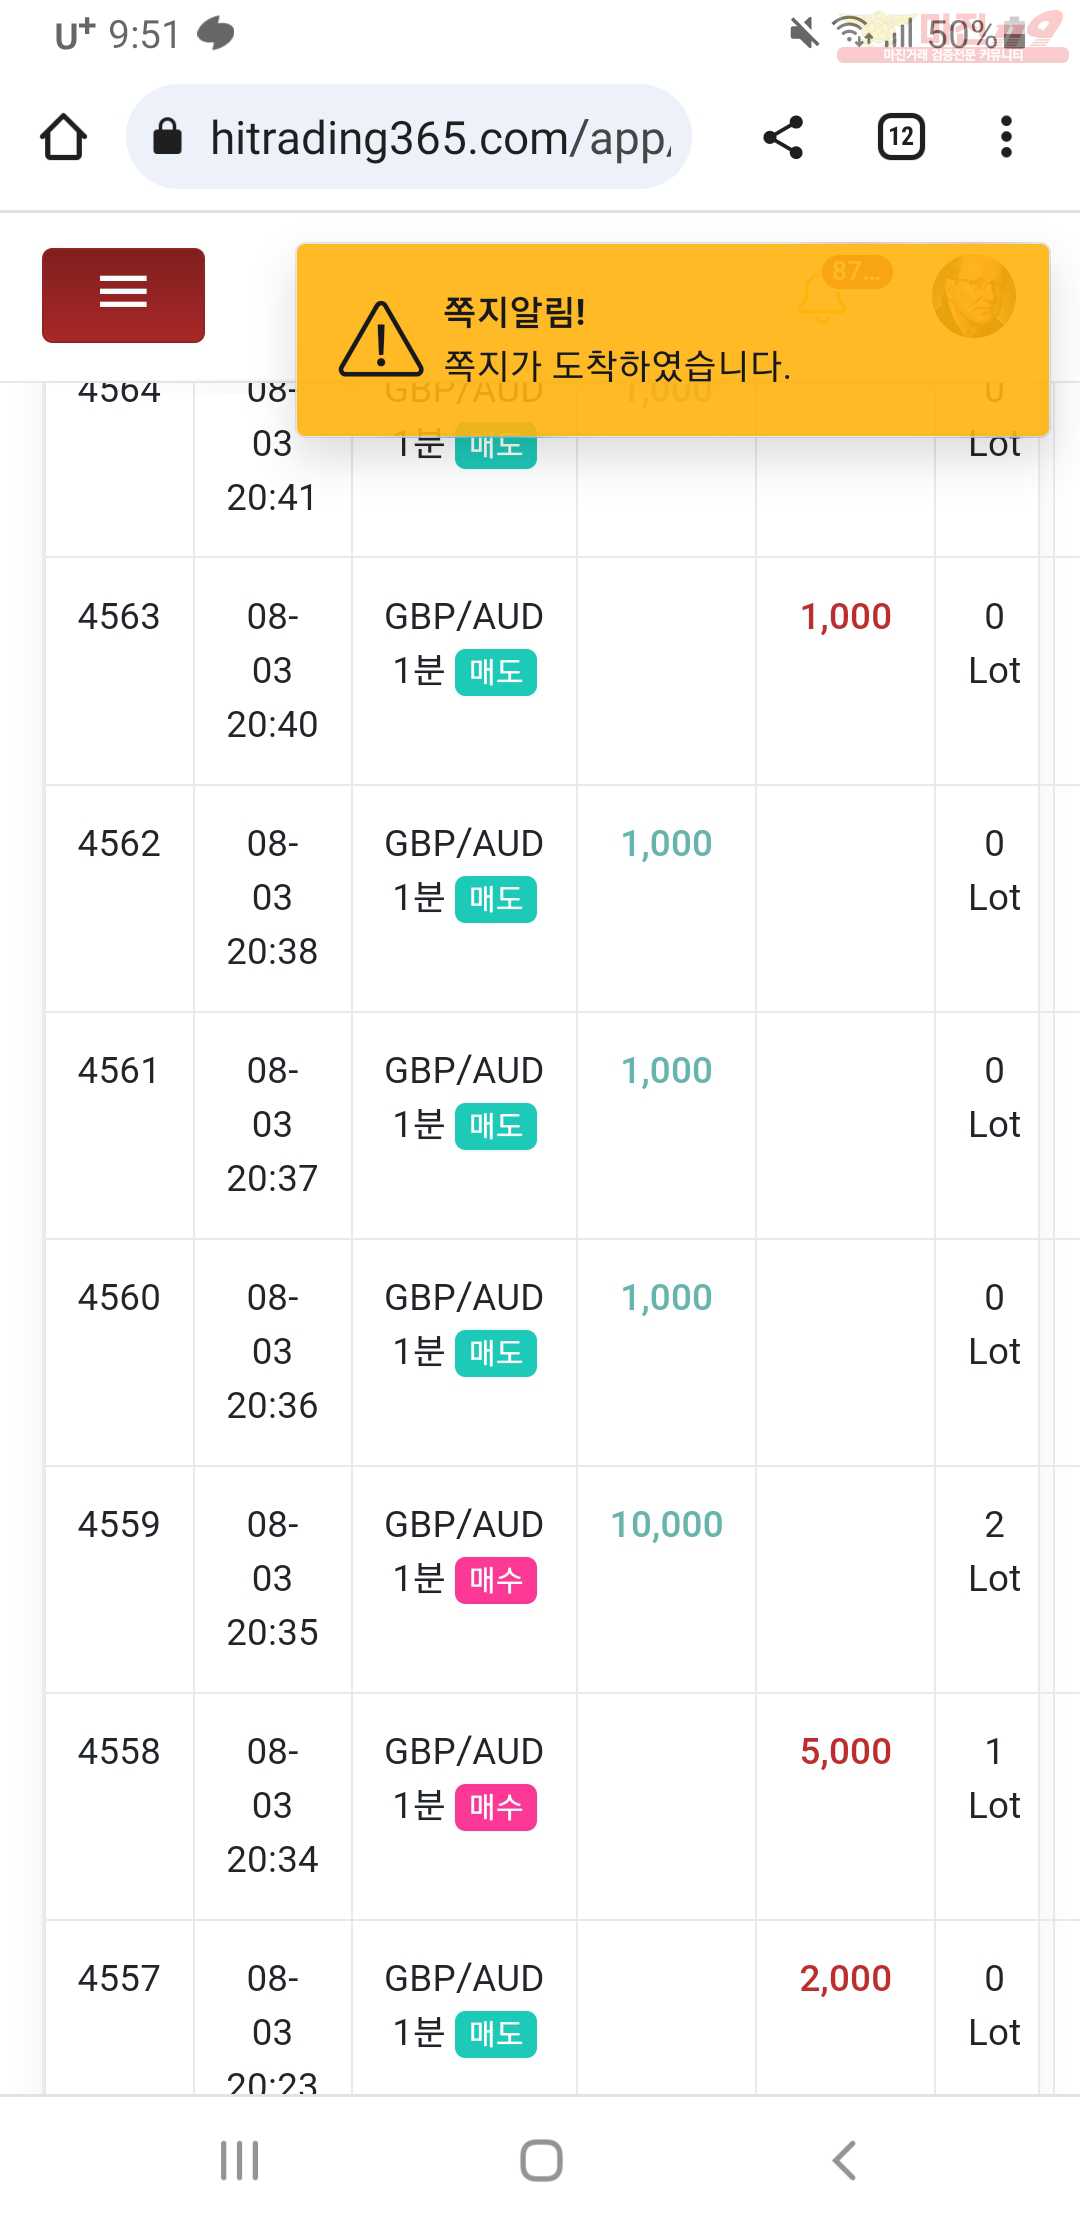
Task: Tap Android back navigation arrow
Action: (844, 2160)
